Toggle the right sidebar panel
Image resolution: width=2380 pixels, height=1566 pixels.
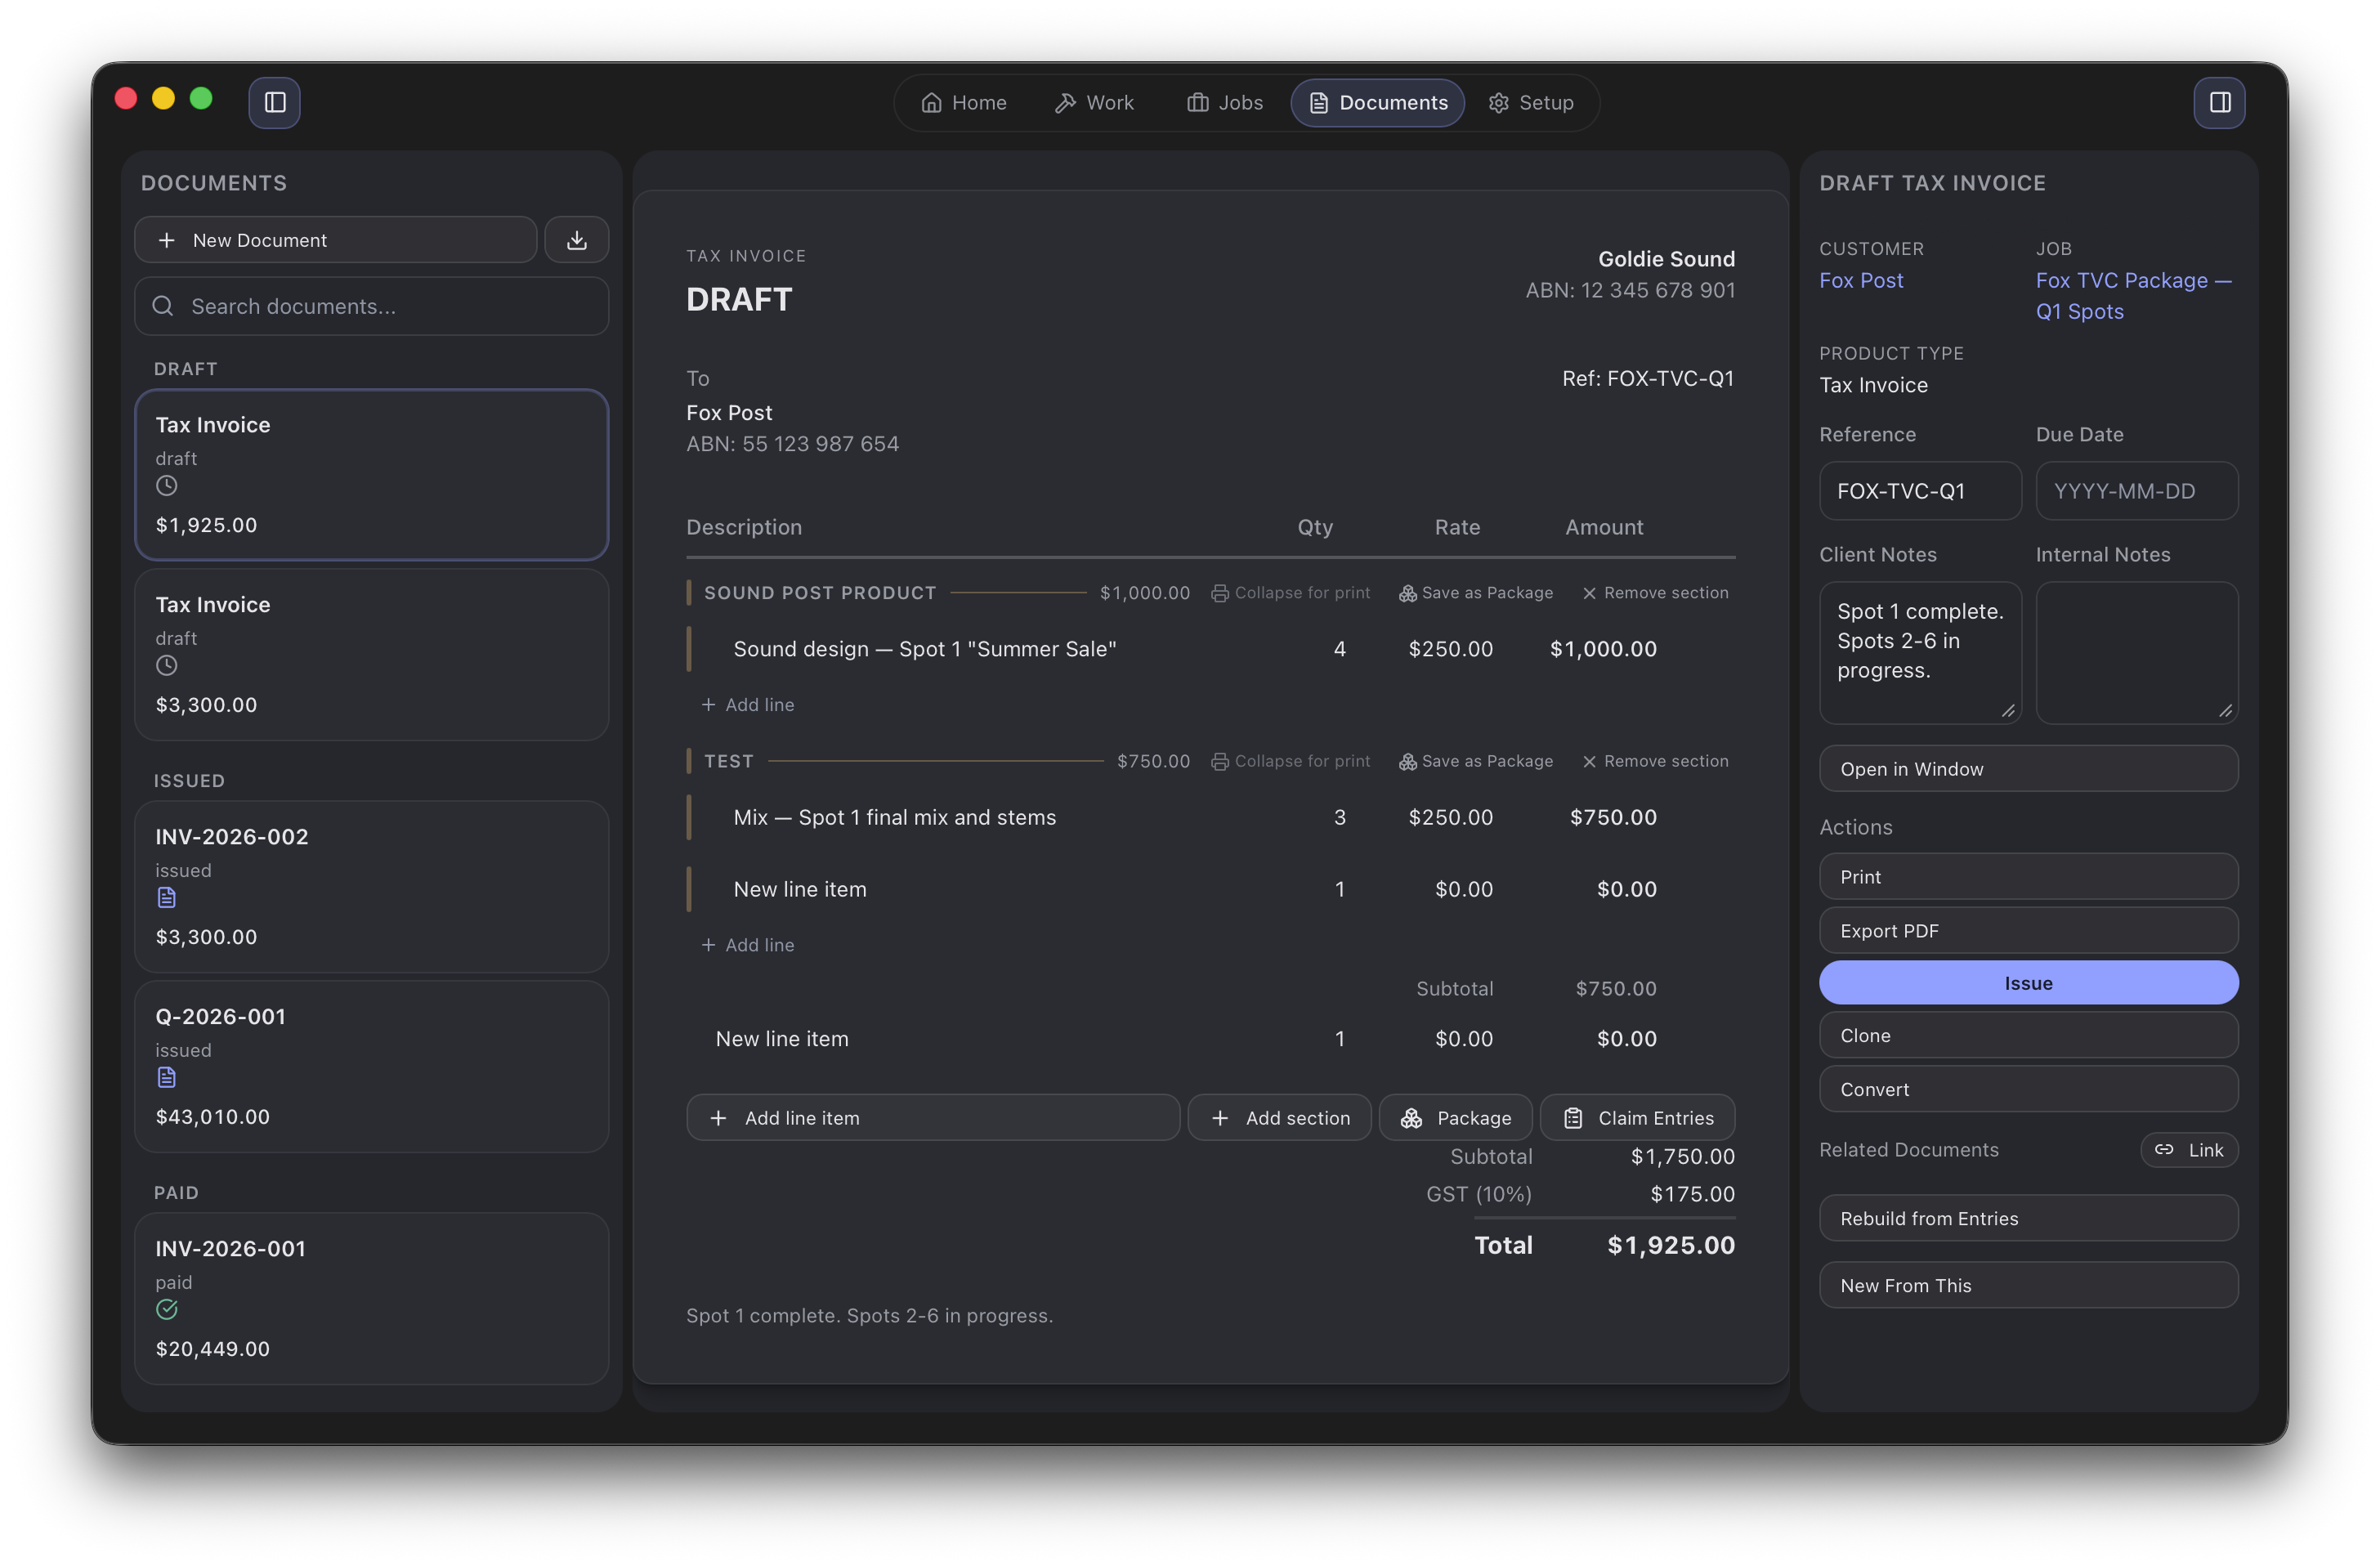(x=2220, y=102)
